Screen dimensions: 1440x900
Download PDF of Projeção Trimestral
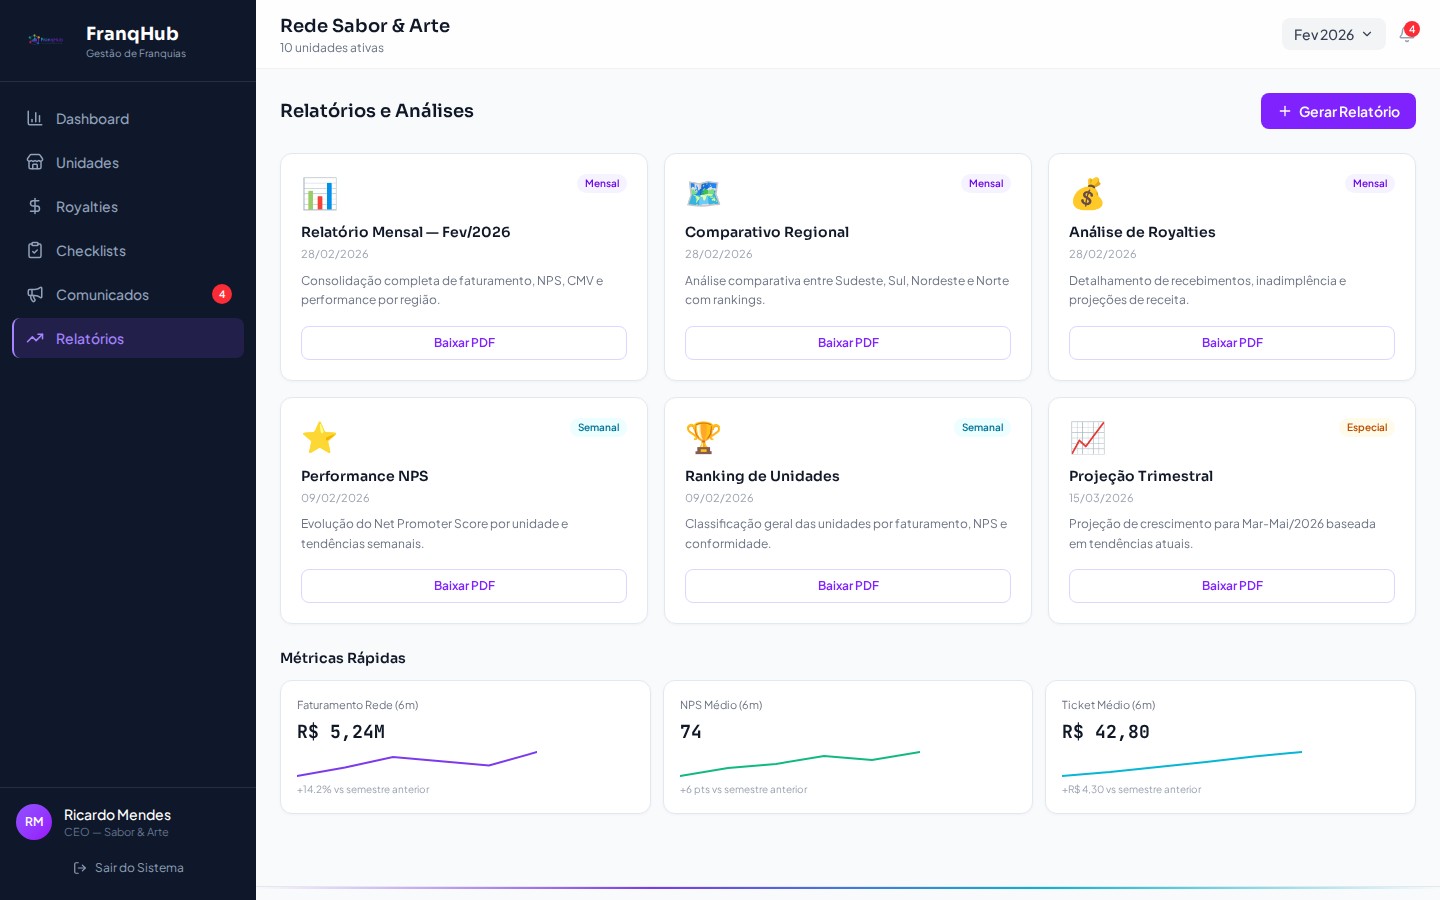click(1232, 586)
